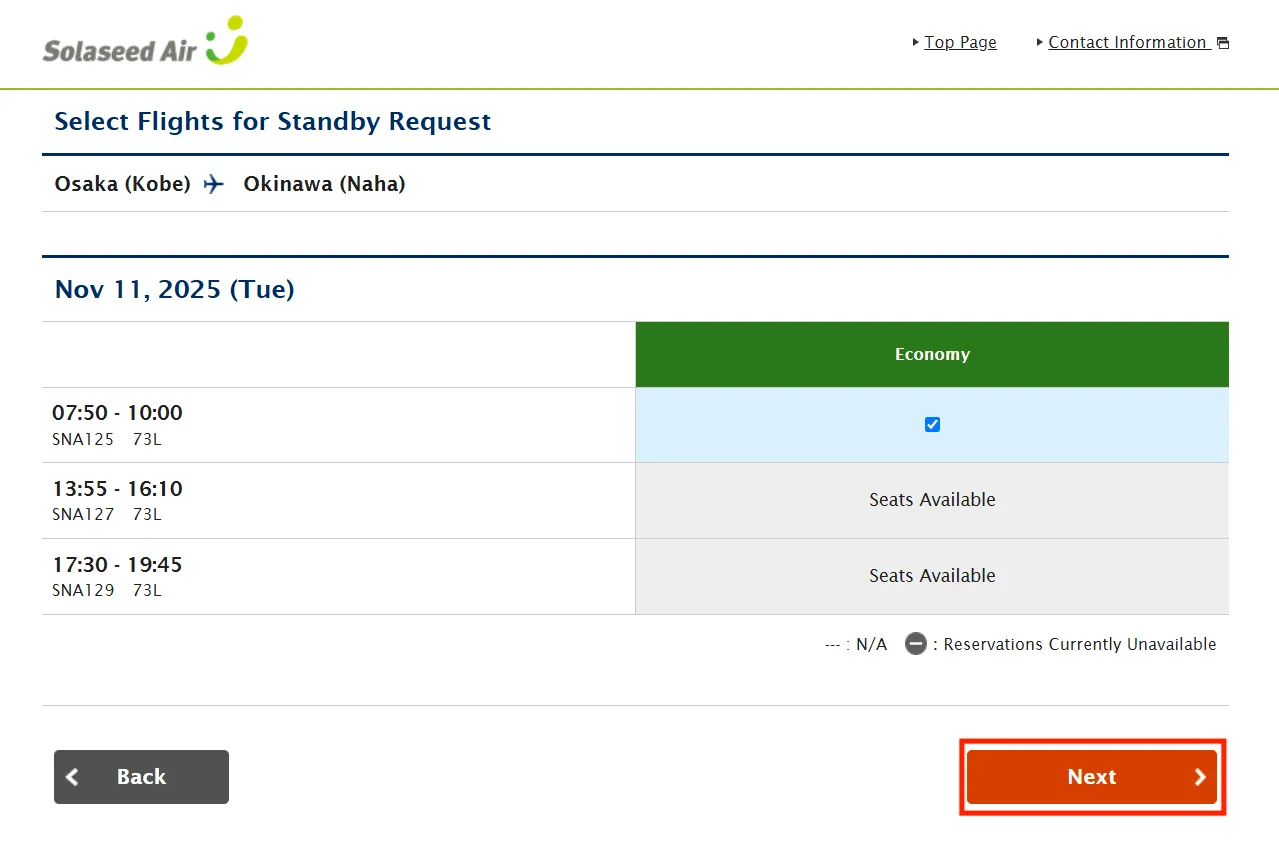
Task: Click the Solaseed Air logo
Action: click(x=145, y=42)
